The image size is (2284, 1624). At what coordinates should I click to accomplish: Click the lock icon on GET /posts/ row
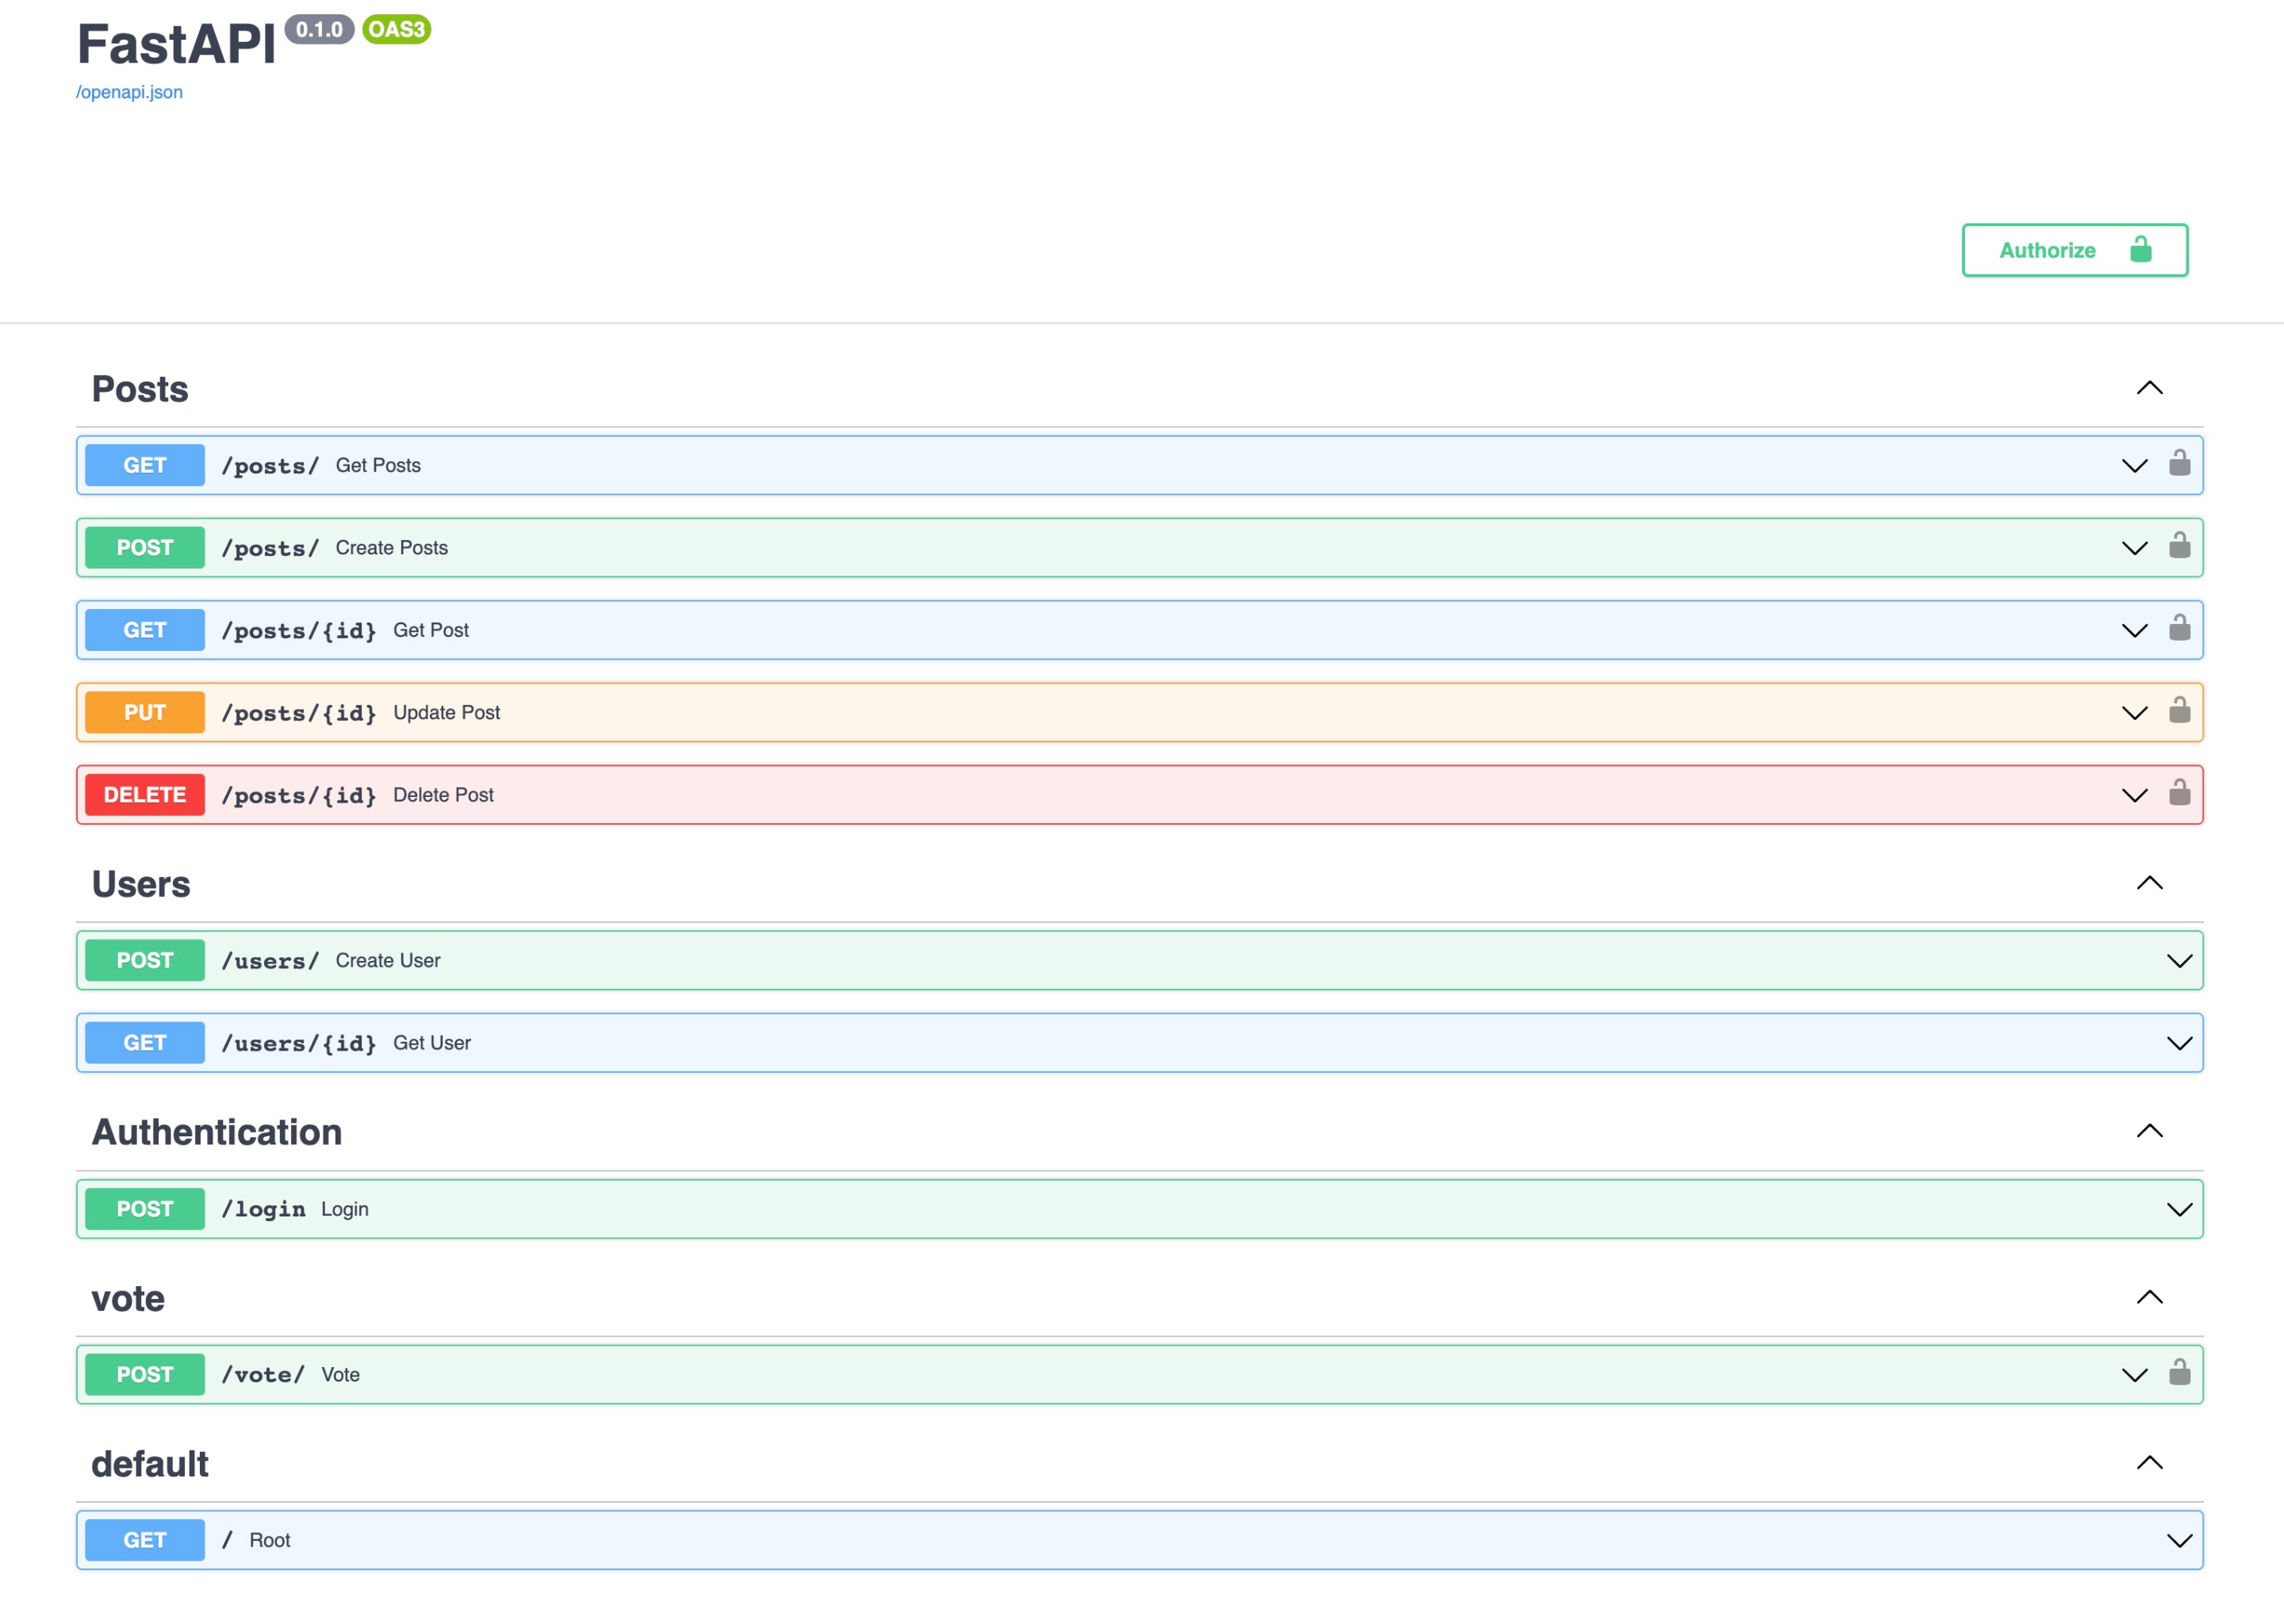point(2179,463)
